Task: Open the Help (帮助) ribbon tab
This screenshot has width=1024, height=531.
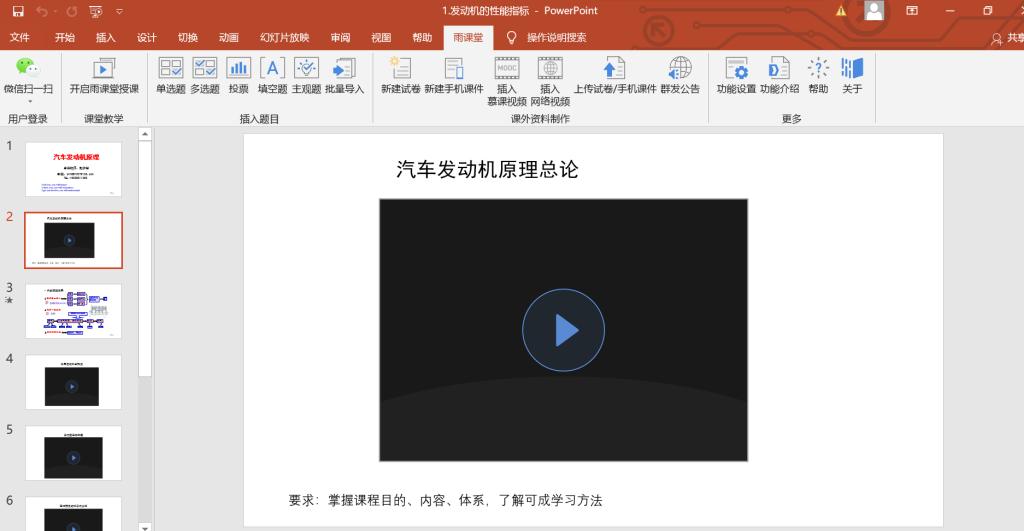Action: pyautogui.click(x=422, y=37)
